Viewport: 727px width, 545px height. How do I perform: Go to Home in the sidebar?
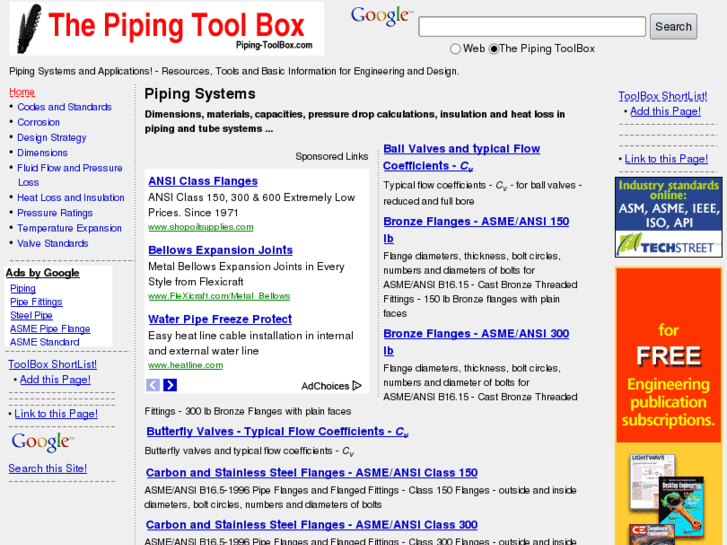tap(22, 92)
